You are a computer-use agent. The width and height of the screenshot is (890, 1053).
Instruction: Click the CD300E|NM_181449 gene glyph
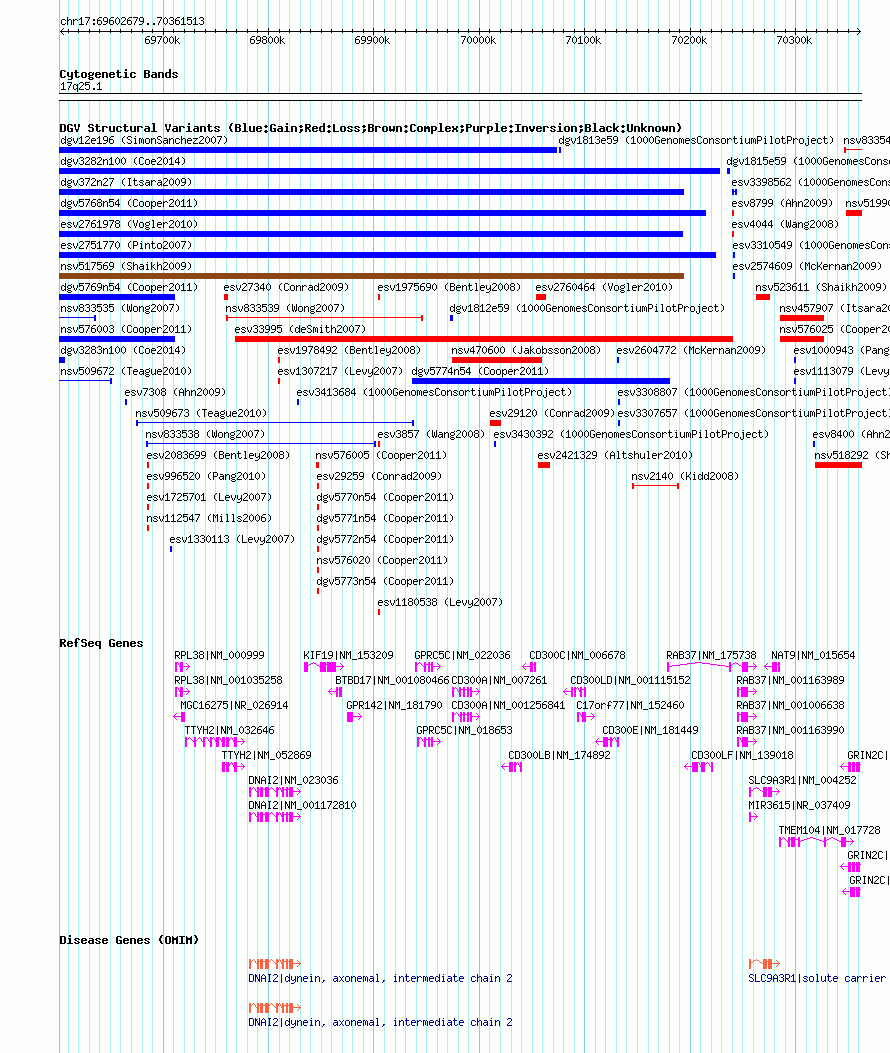pos(607,741)
